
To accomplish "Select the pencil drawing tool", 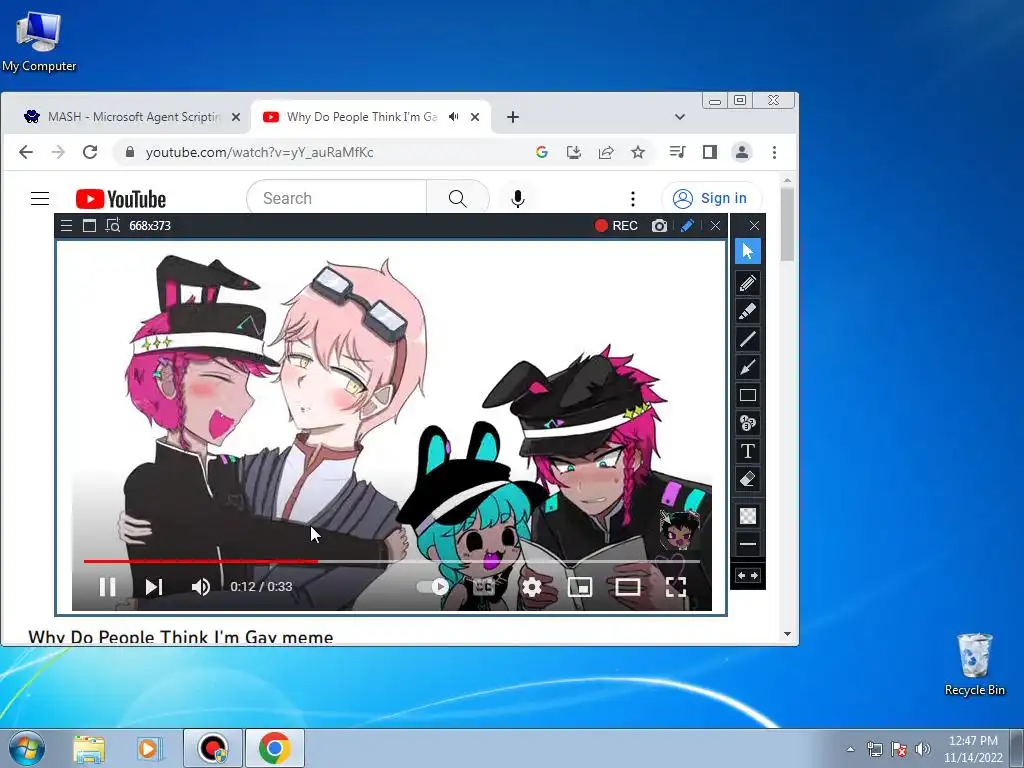I will point(748,283).
